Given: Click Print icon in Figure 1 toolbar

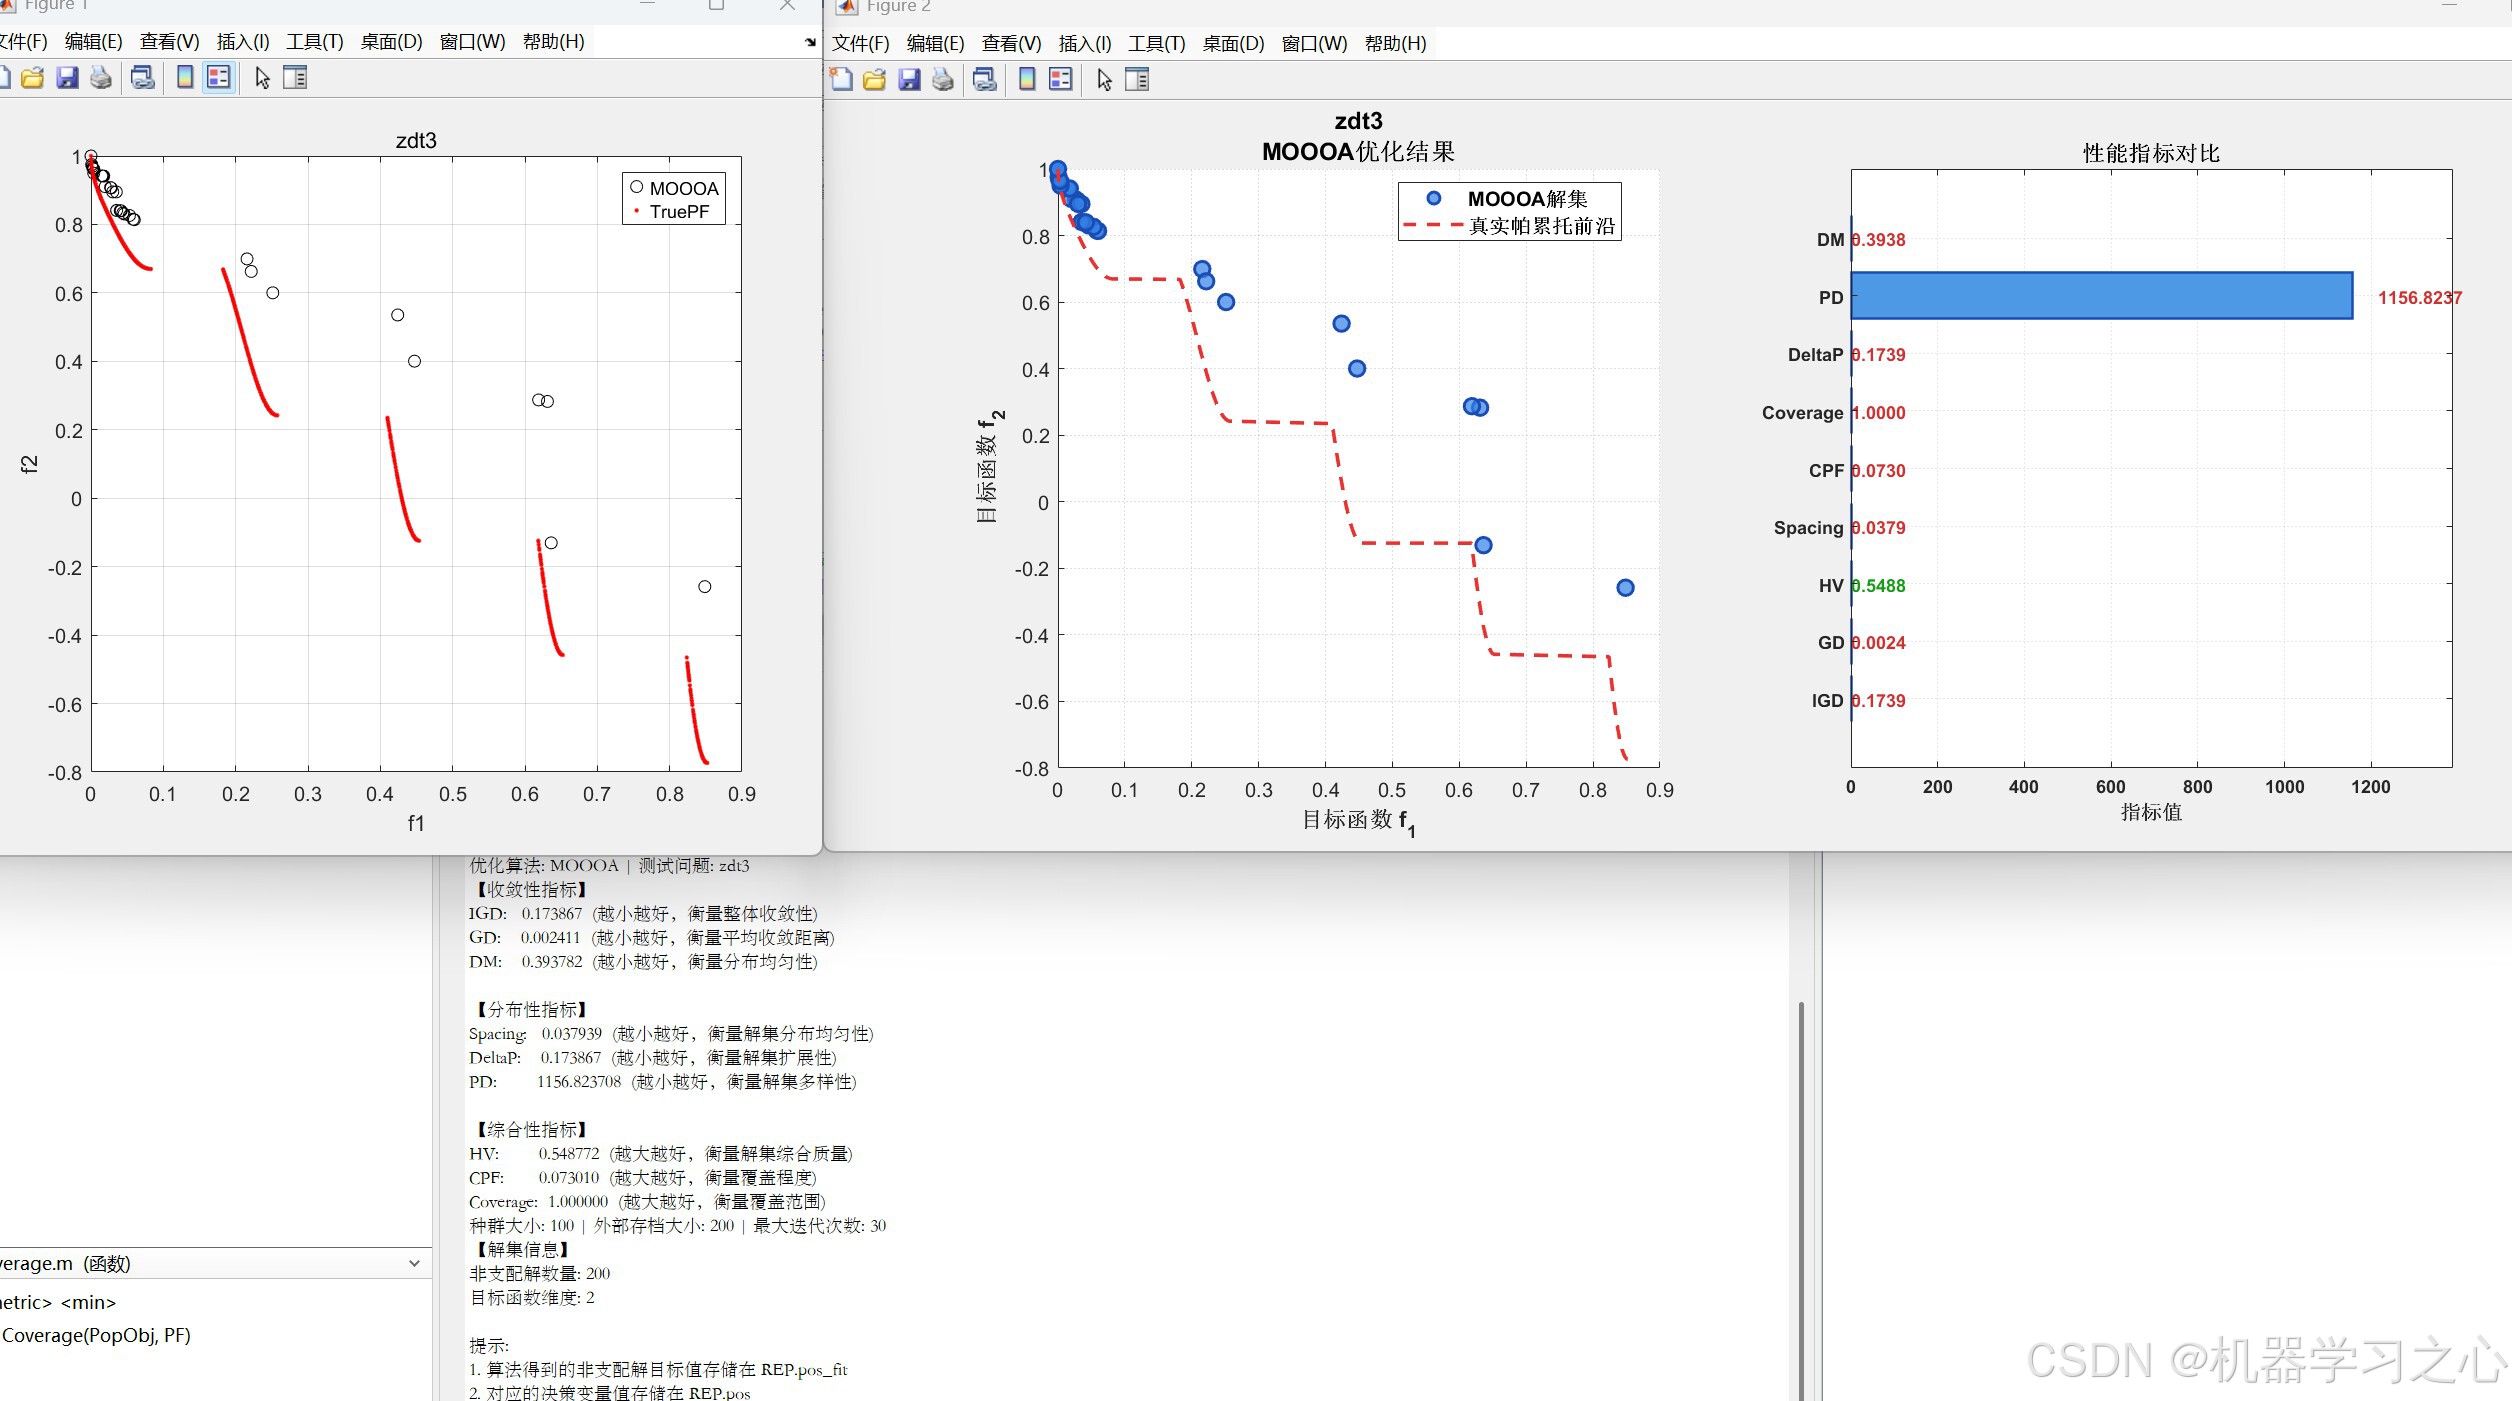Looking at the screenshot, I should [101, 78].
